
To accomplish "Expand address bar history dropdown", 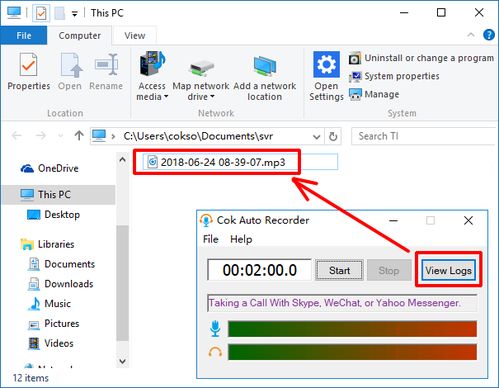I will pos(317,137).
